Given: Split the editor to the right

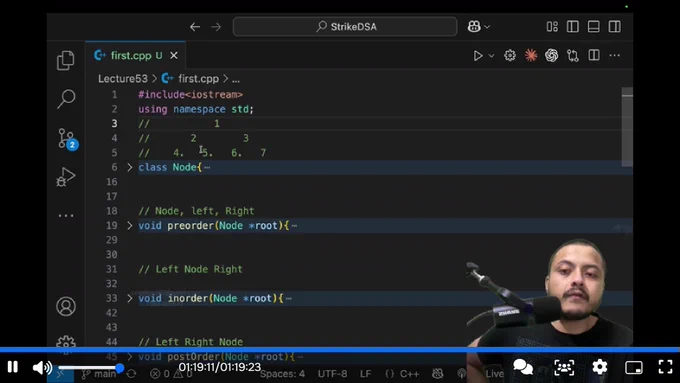Looking at the screenshot, I should pyautogui.click(x=594, y=55).
